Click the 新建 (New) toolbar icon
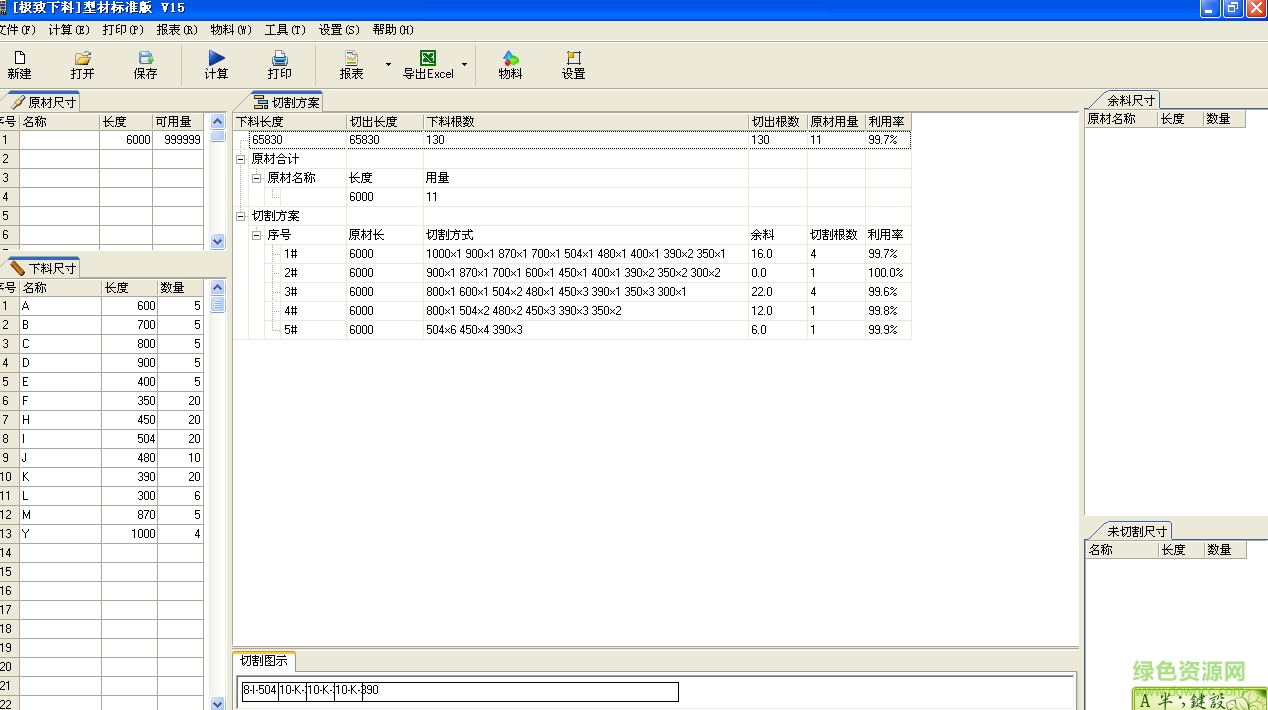The image size is (1268, 710). click(19, 65)
